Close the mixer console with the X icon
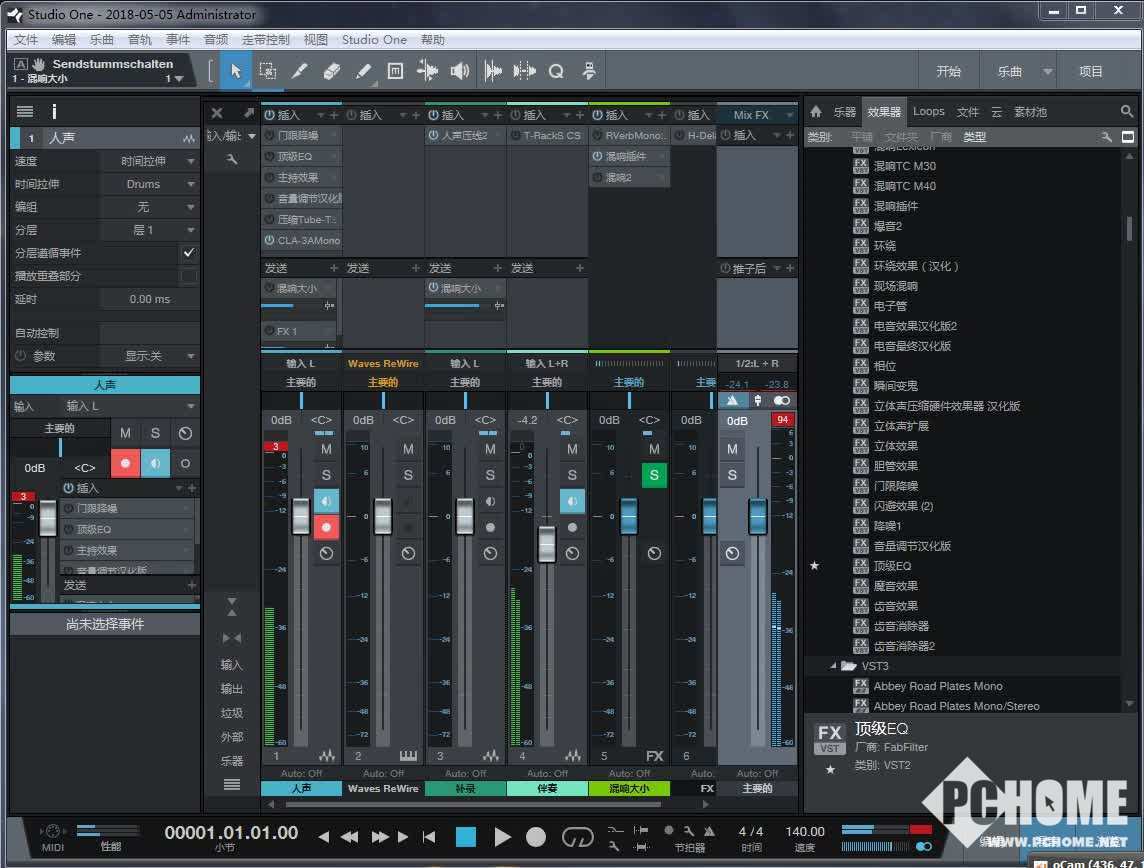 tap(217, 113)
